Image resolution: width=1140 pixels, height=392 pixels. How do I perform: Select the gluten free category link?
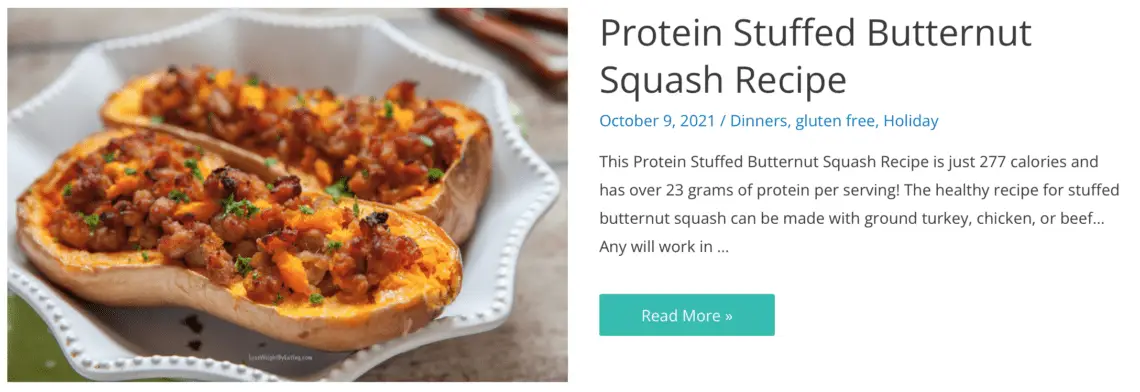point(836,121)
